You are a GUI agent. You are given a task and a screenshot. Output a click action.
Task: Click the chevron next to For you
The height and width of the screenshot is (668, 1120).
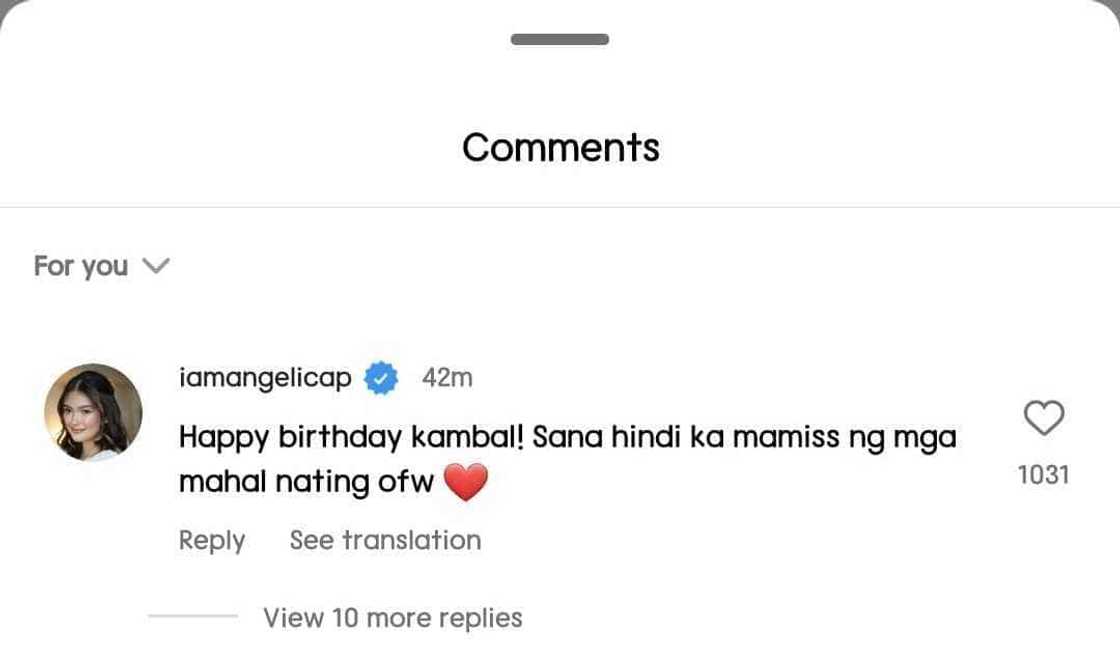point(156,266)
